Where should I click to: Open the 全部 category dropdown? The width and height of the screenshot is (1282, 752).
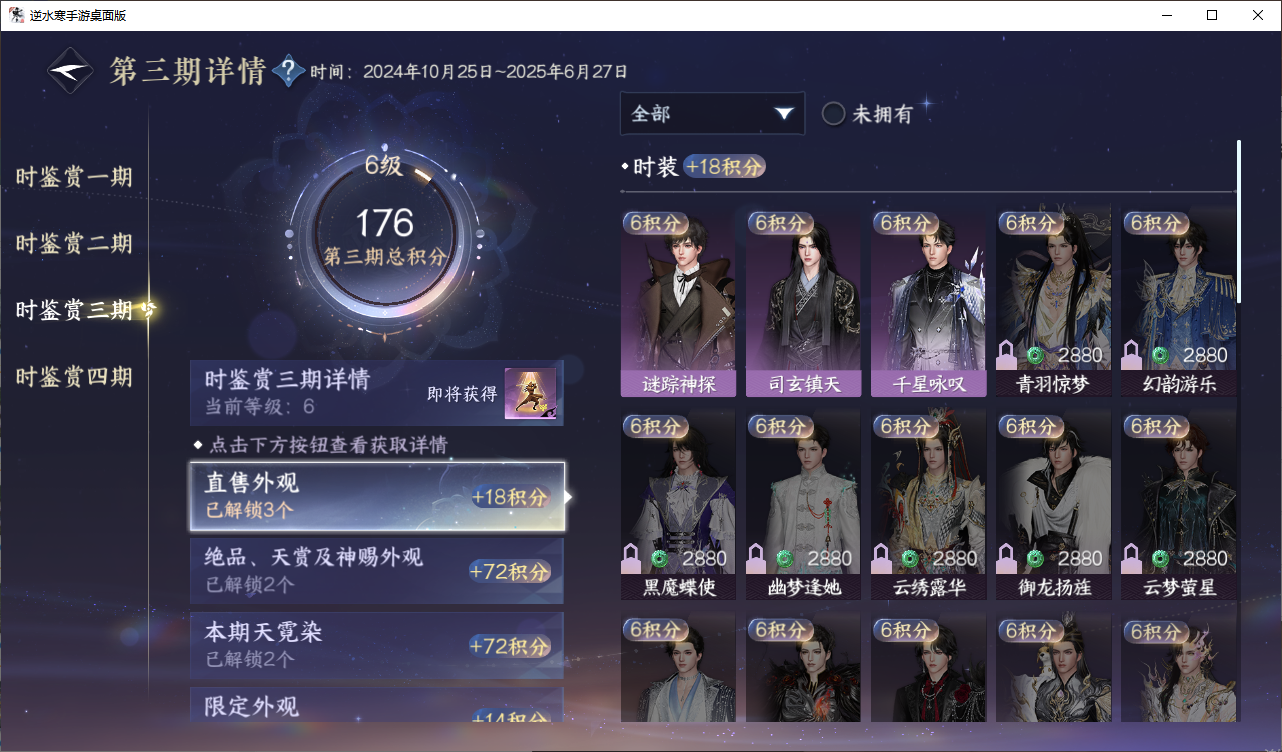712,113
